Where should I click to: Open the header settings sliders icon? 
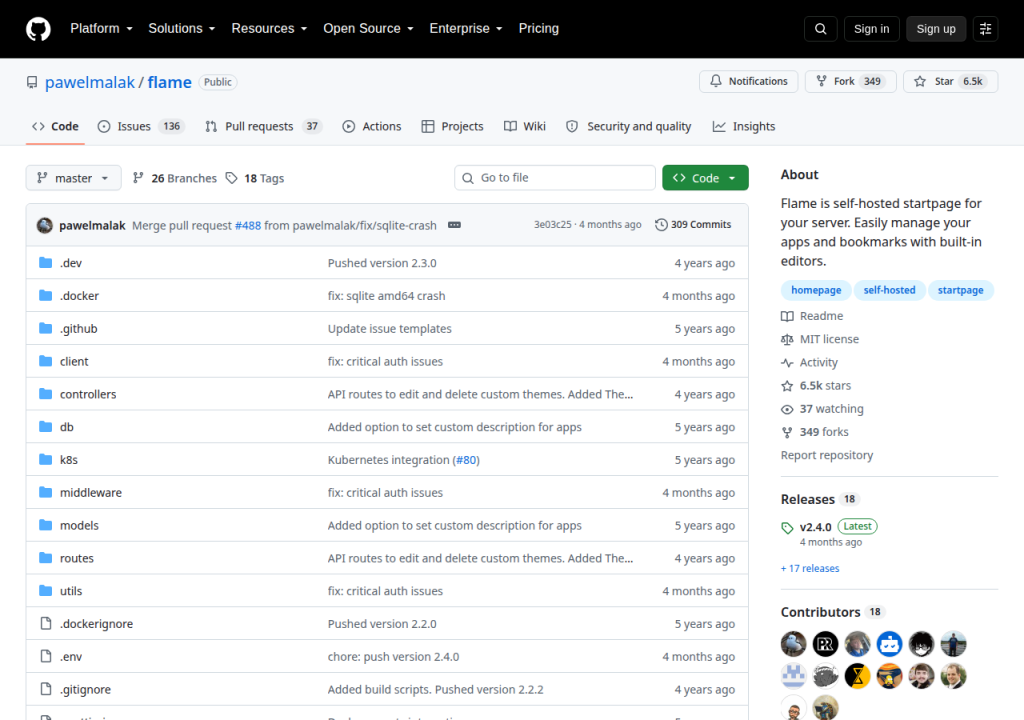click(x=985, y=29)
